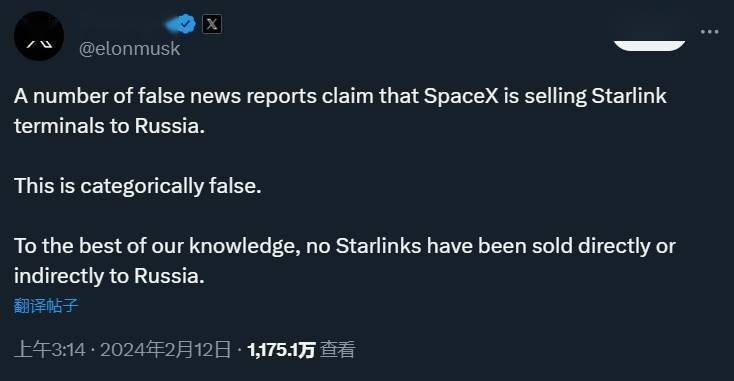Open the @elonmusk handle profile
This screenshot has width=734, height=381.
point(130,49)
